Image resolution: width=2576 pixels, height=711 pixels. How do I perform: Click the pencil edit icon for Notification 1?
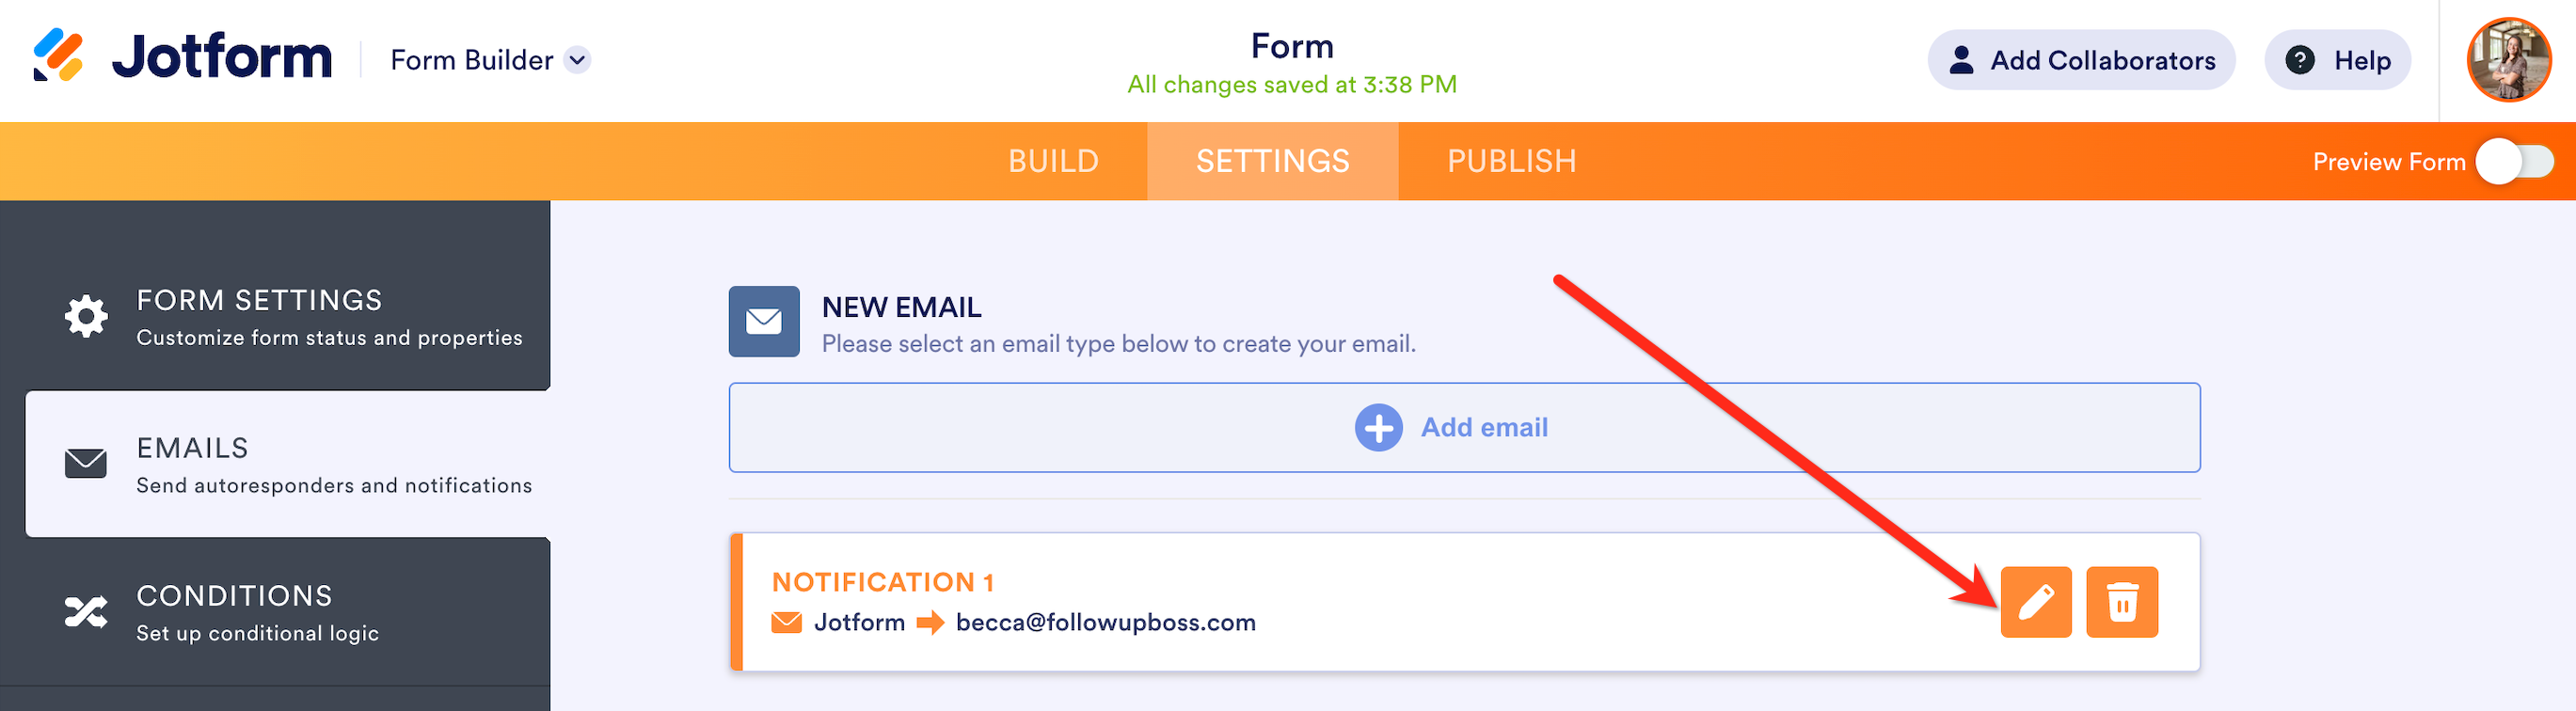pos(2035,602)
